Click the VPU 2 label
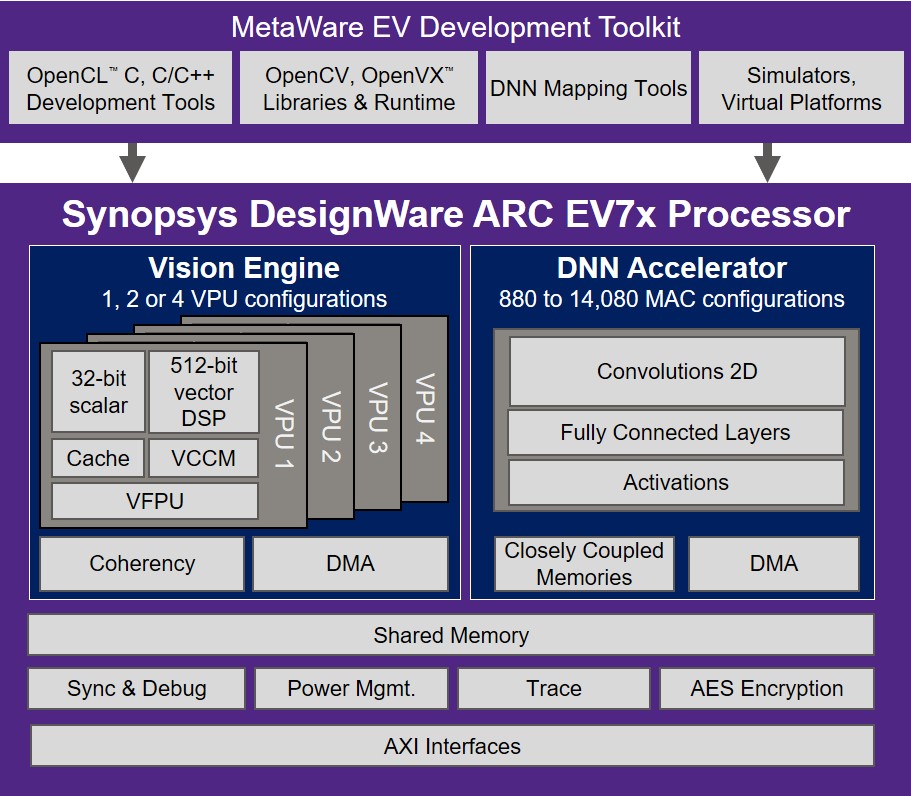911x796 pixels. click(x=331, y=426)
